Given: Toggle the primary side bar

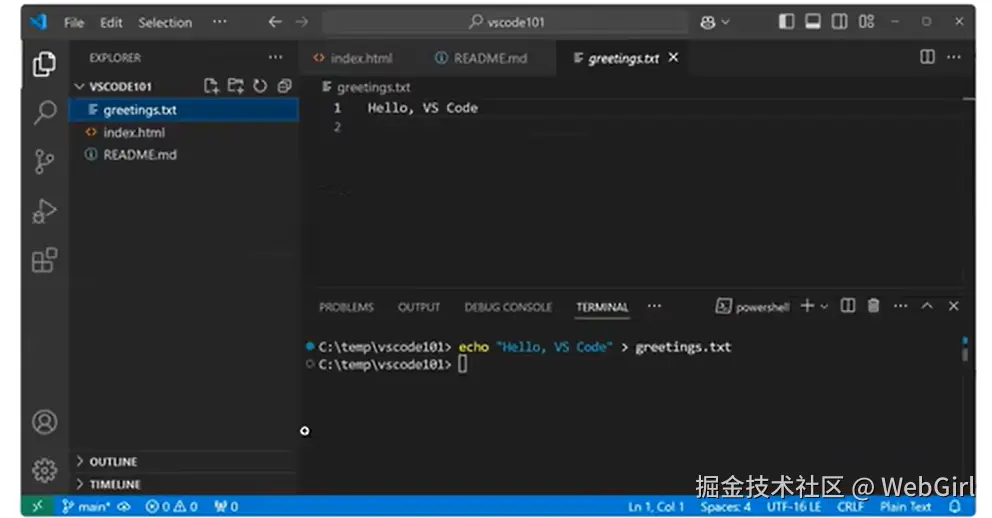Looking at the screenshot, I should pos(786,22).
